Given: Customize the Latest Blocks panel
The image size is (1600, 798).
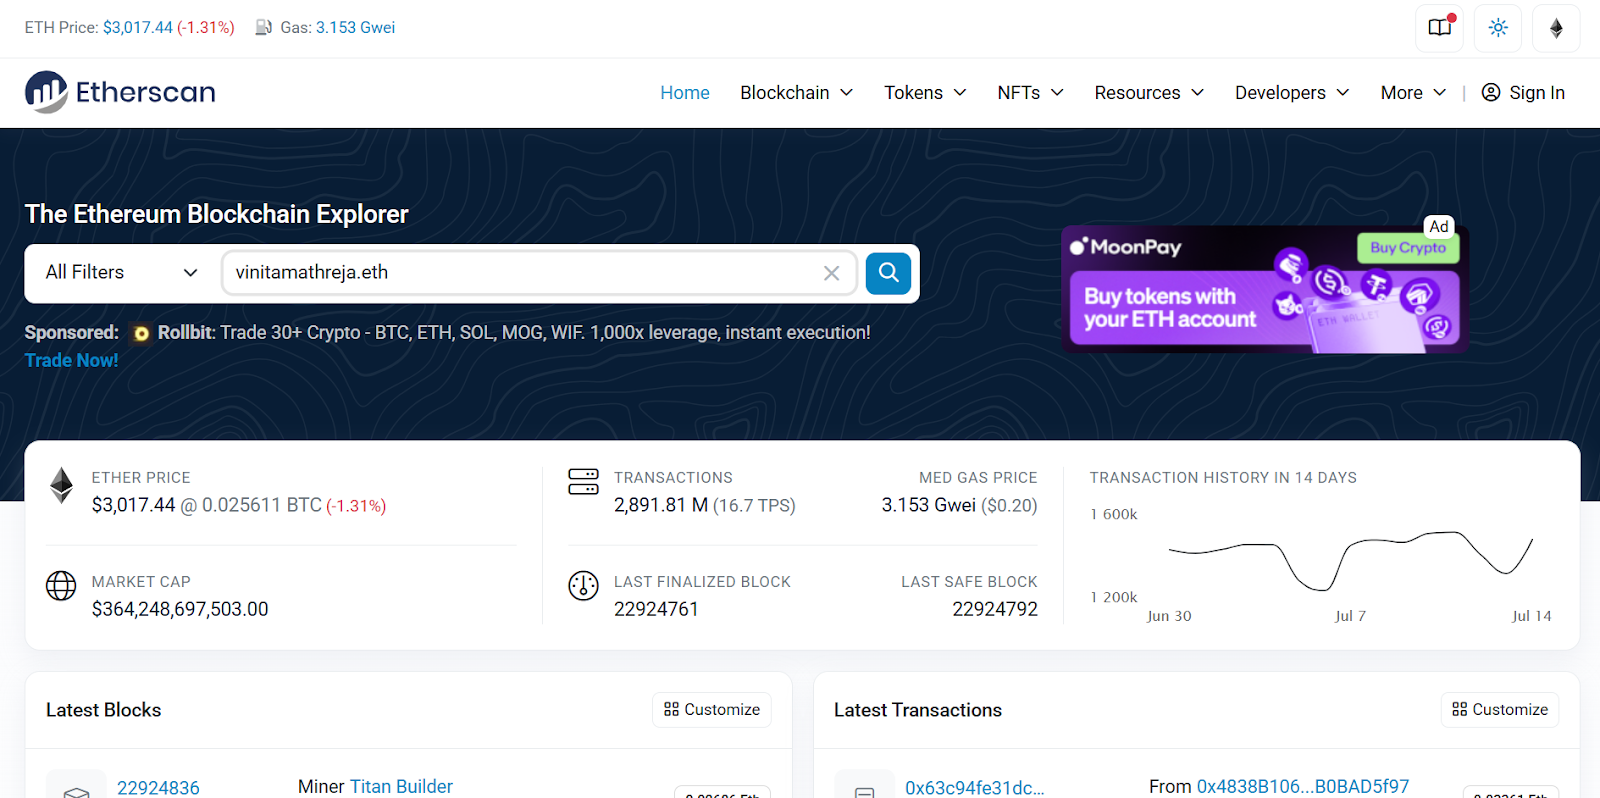Looking at the screenshot, I should click(x=712, y=710).
